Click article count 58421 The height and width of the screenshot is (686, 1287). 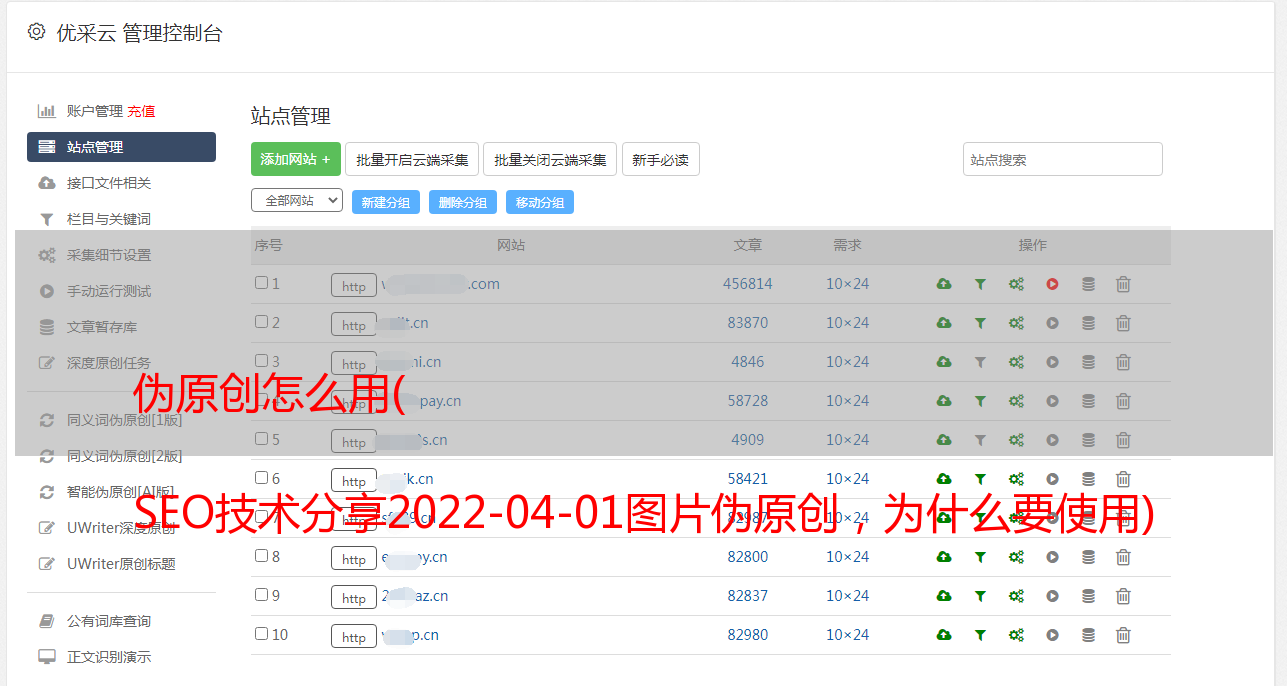(x=748, y=479)
